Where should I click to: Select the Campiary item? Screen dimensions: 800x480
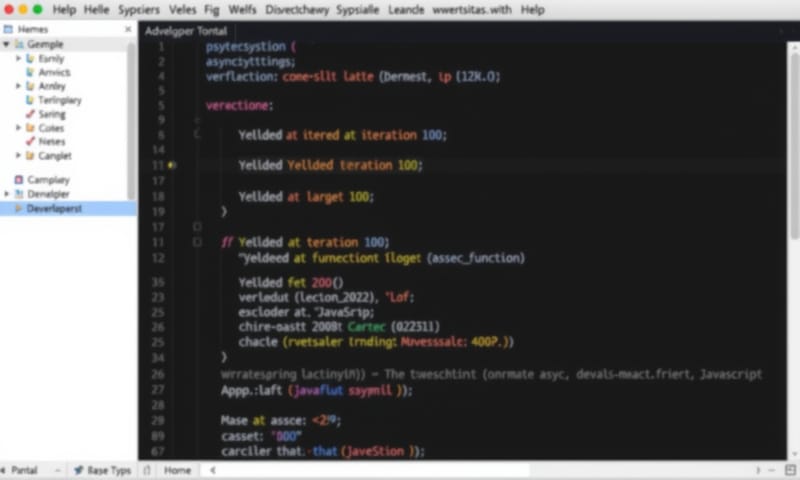[48, 180]
